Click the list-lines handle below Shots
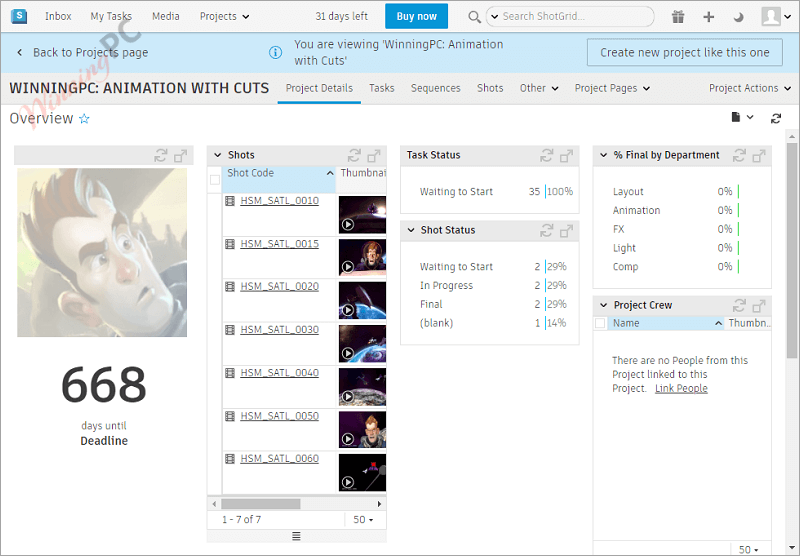 point(296,536)
